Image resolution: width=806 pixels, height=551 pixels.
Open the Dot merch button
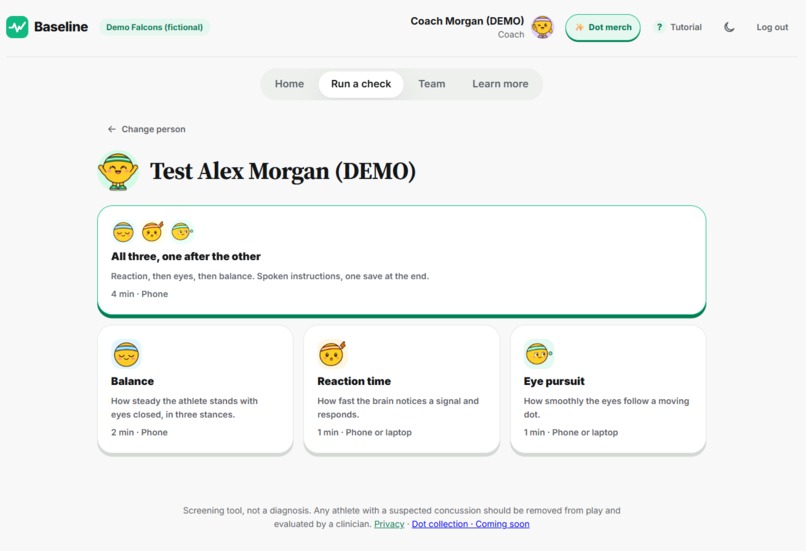pos(603,27)
